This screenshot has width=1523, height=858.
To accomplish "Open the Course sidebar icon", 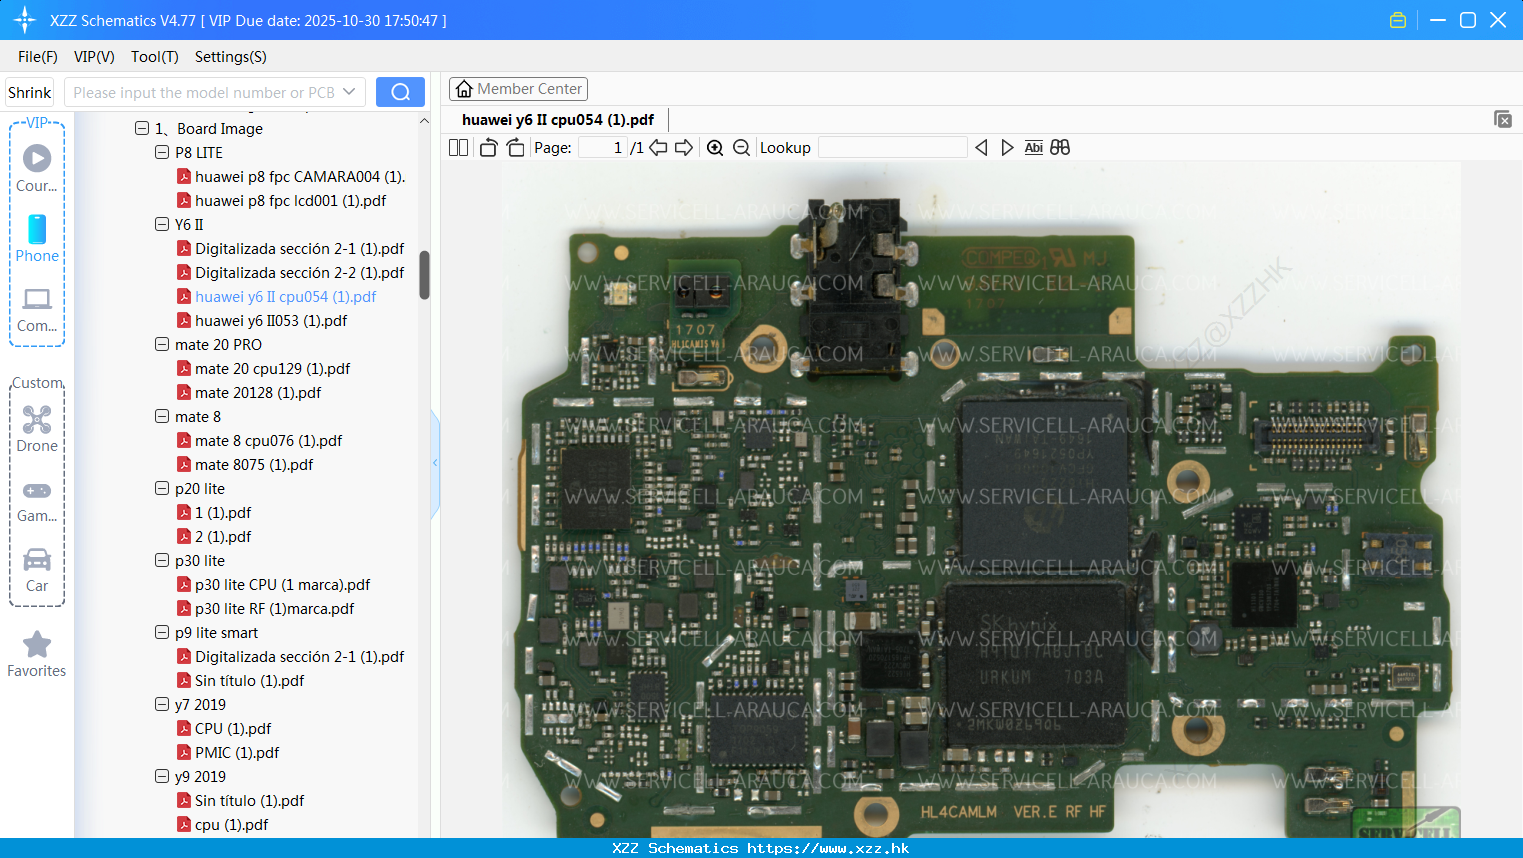I will coord(37,168).
